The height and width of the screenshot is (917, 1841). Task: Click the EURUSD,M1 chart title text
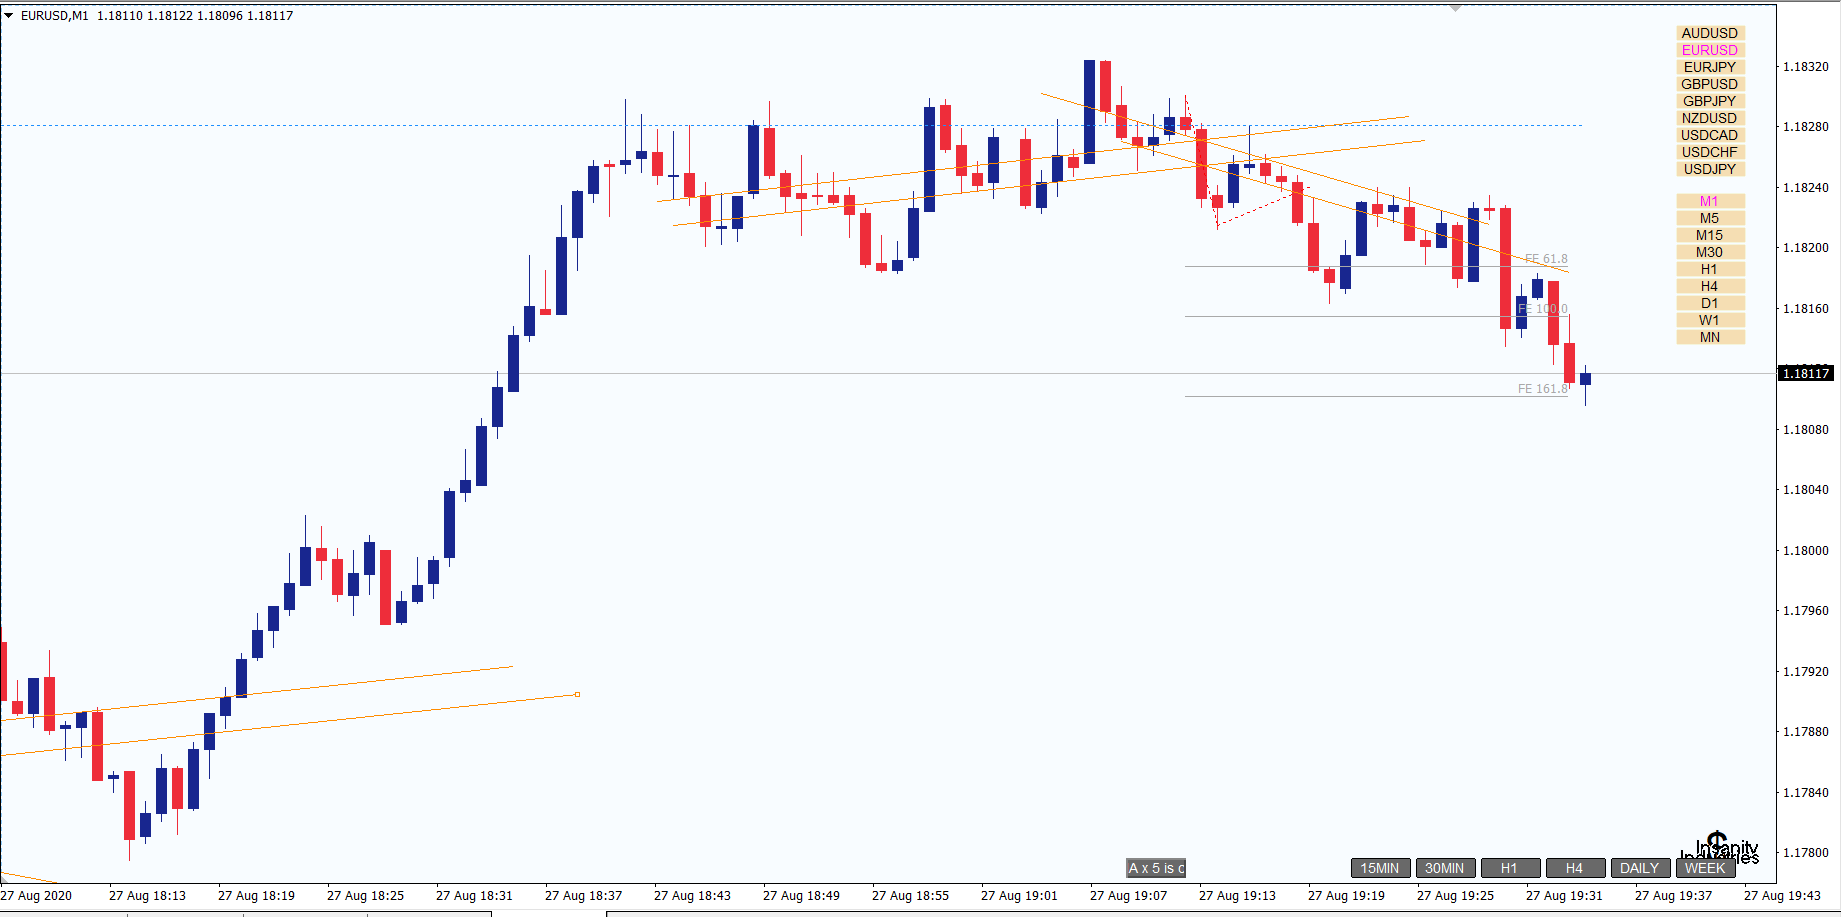tap(55, 16)
